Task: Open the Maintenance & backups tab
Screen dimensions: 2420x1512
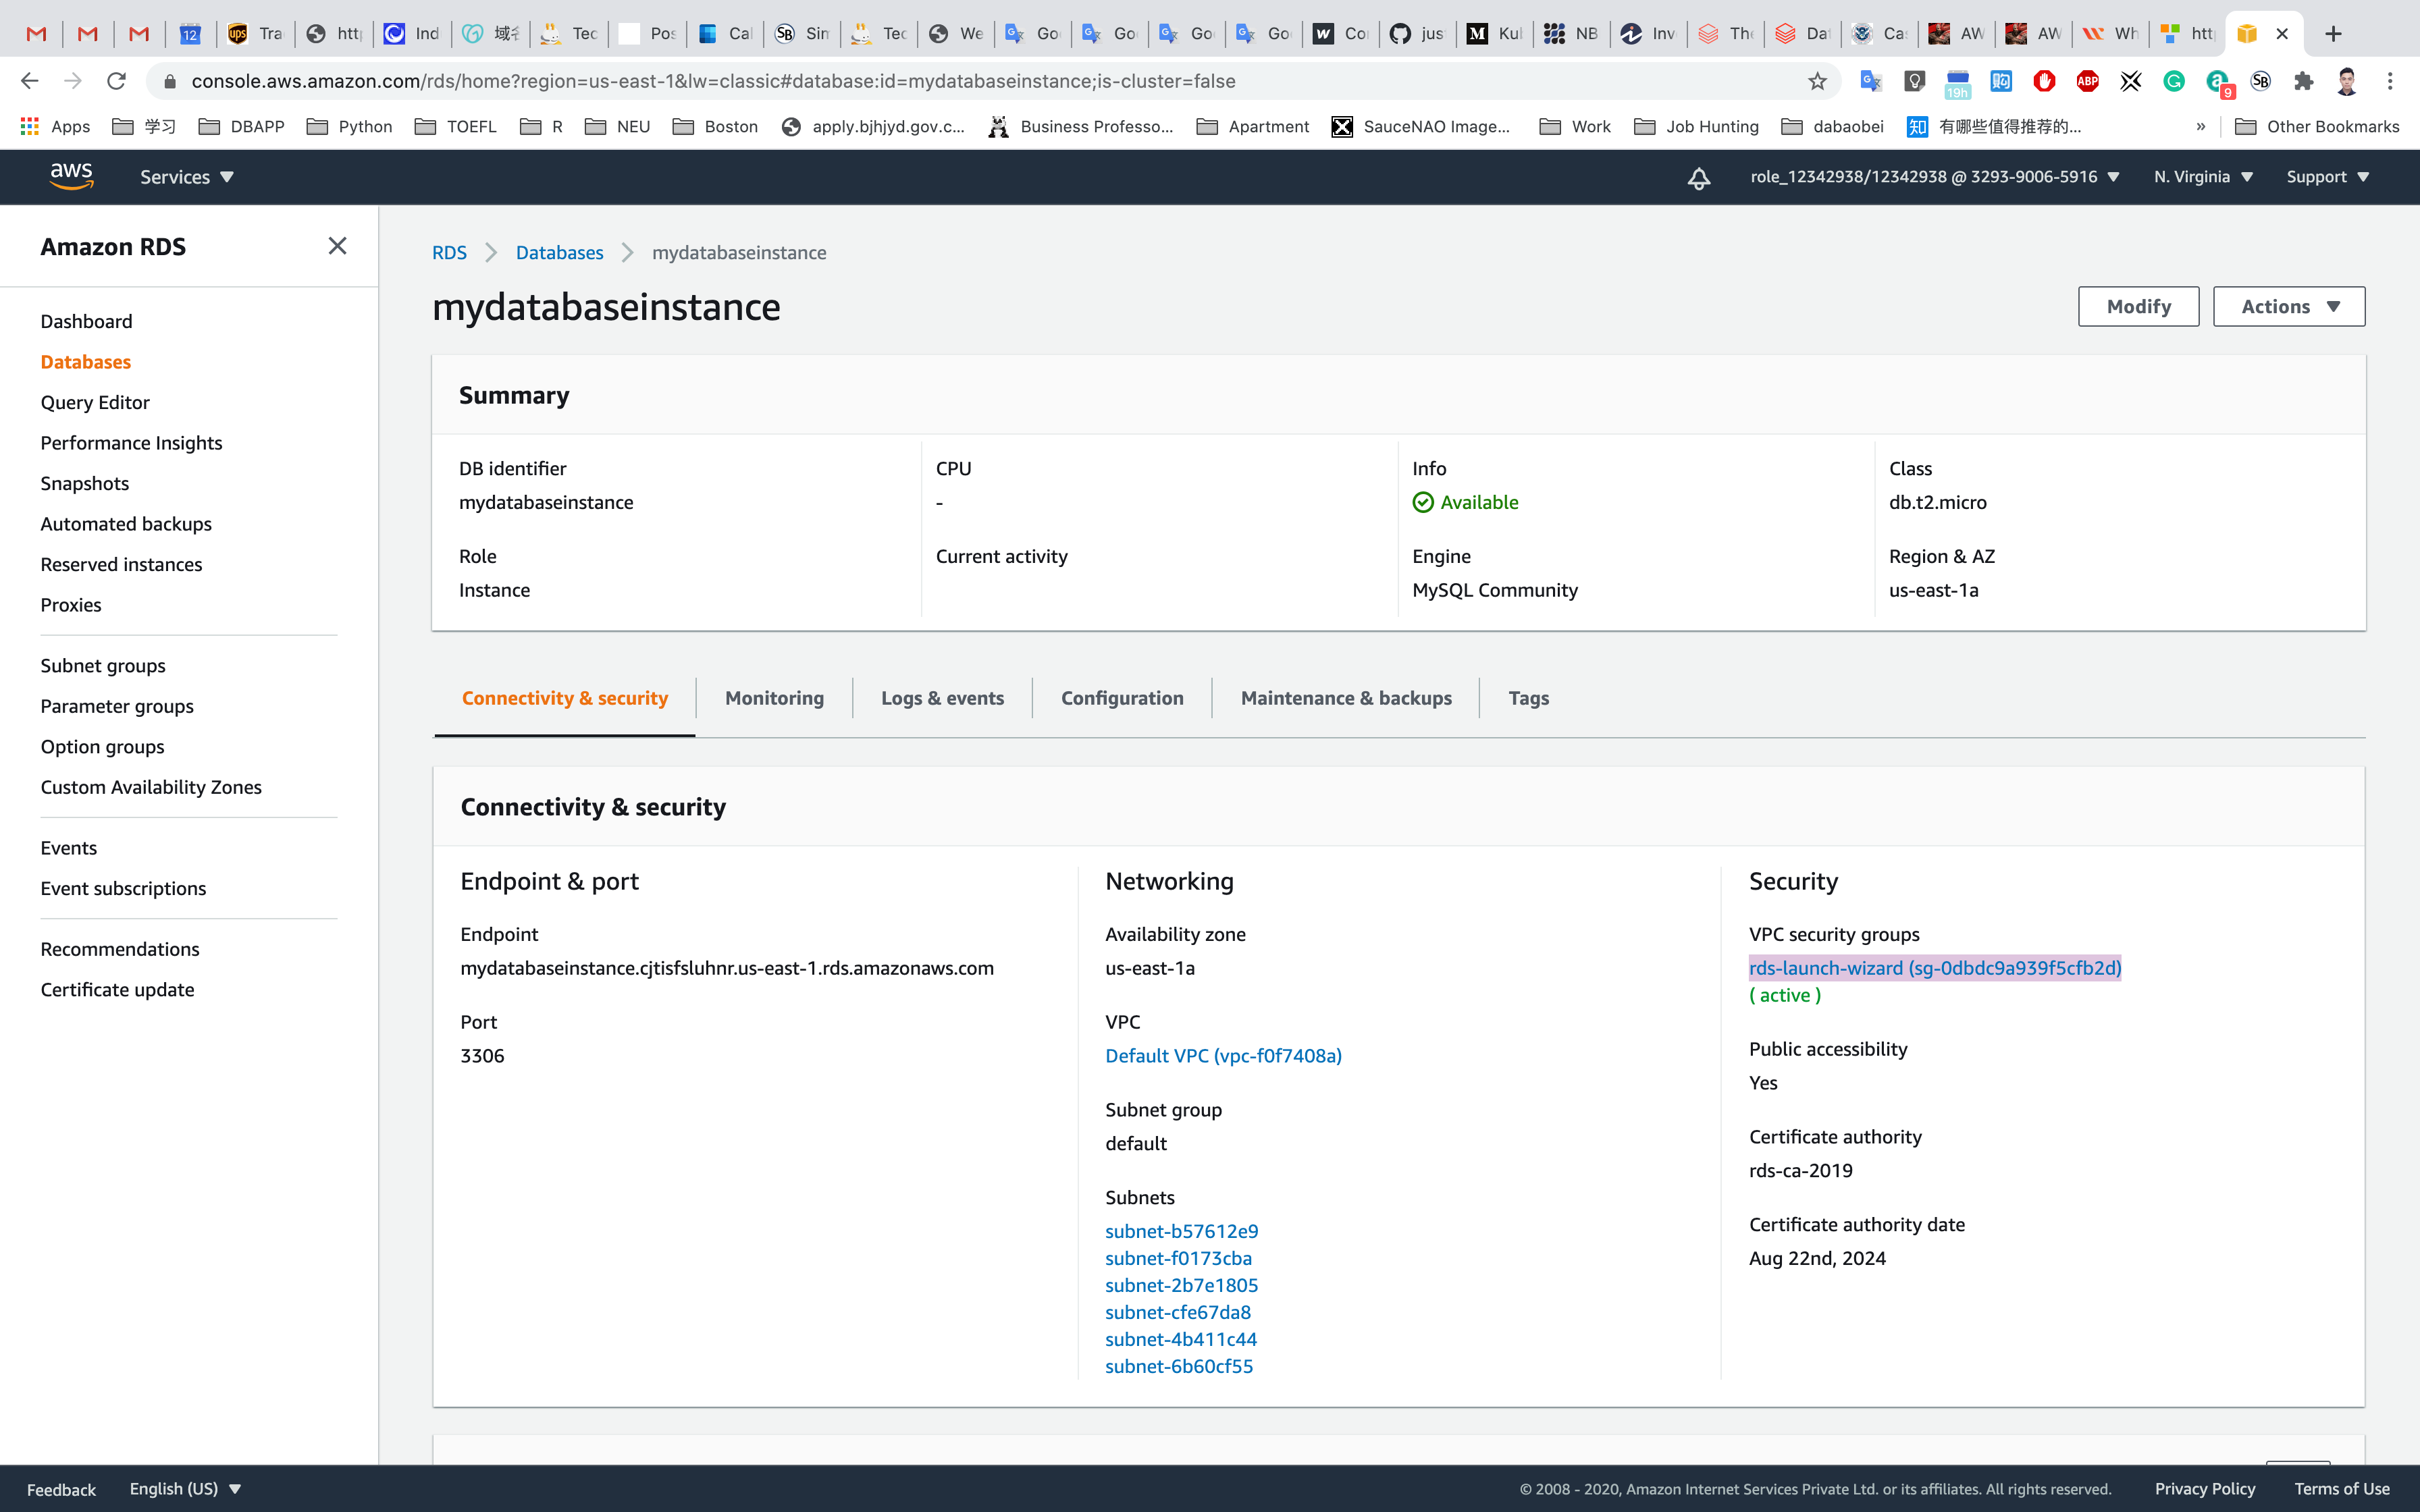Action: (1345, 698)
